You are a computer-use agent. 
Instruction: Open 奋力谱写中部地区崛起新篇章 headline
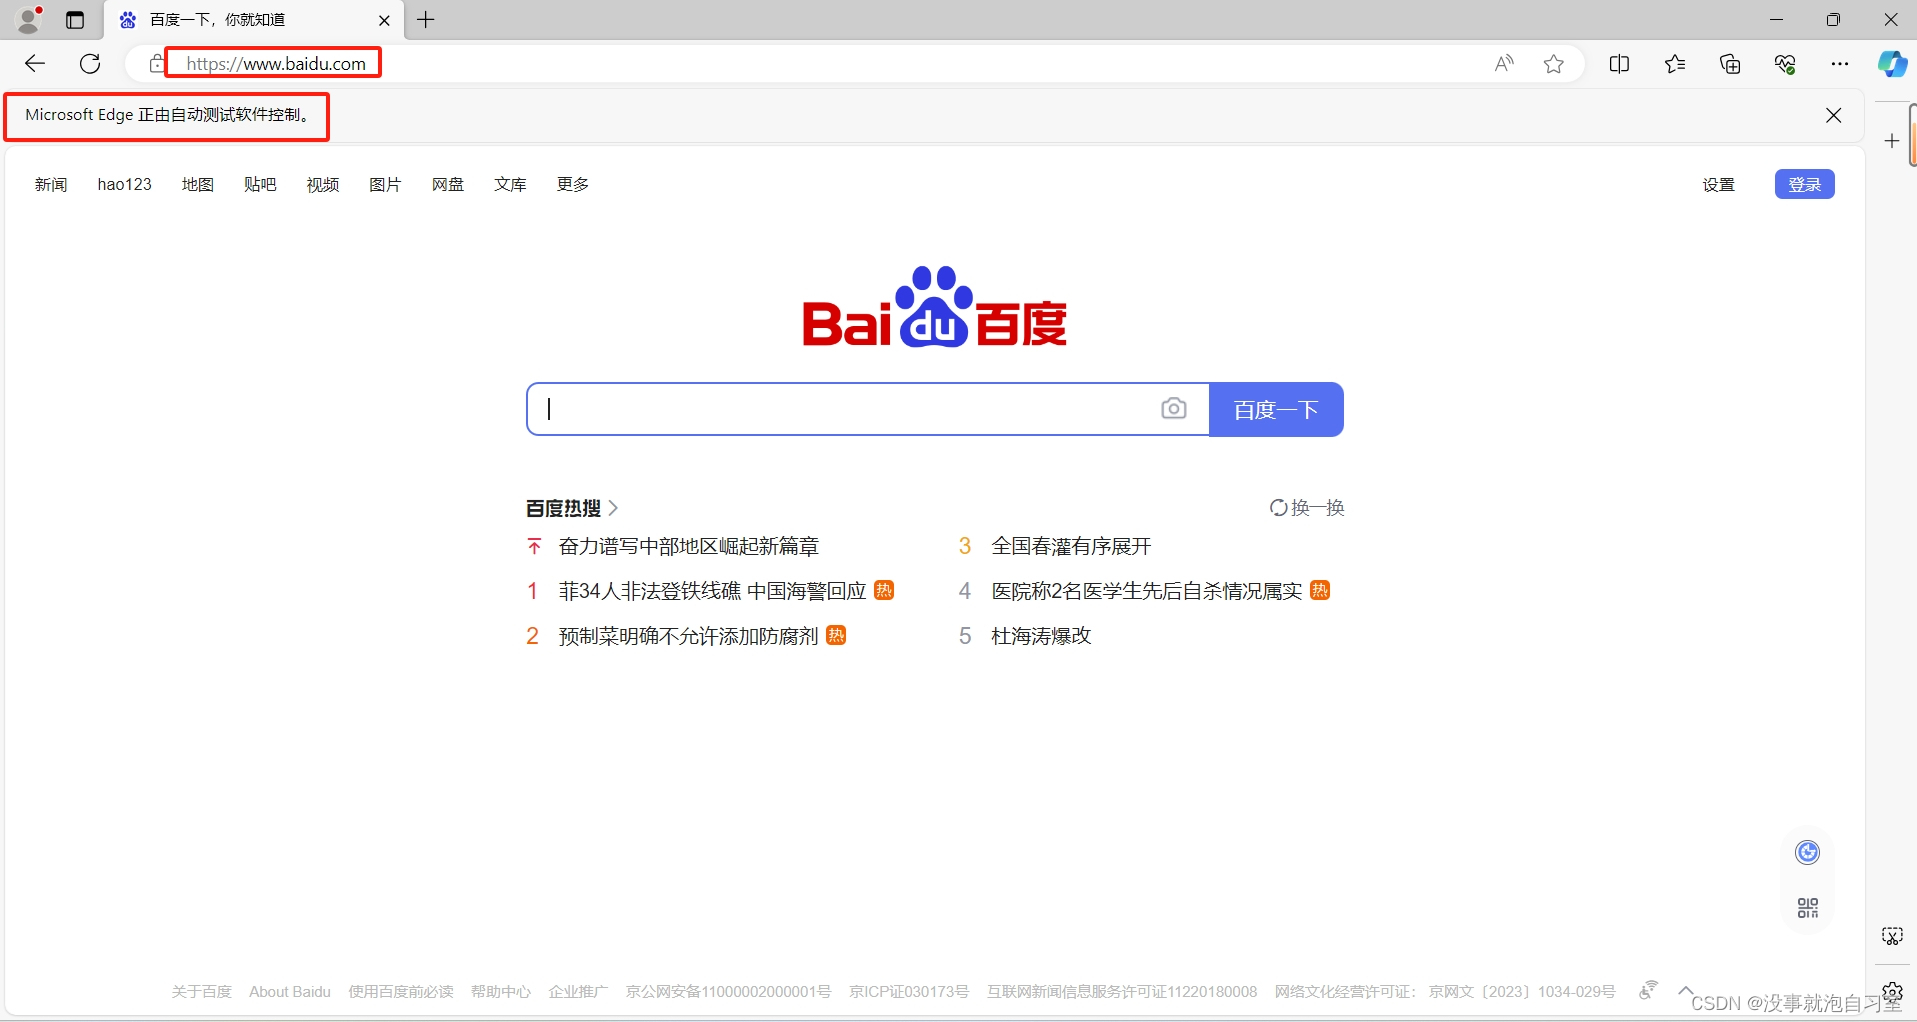689,546
